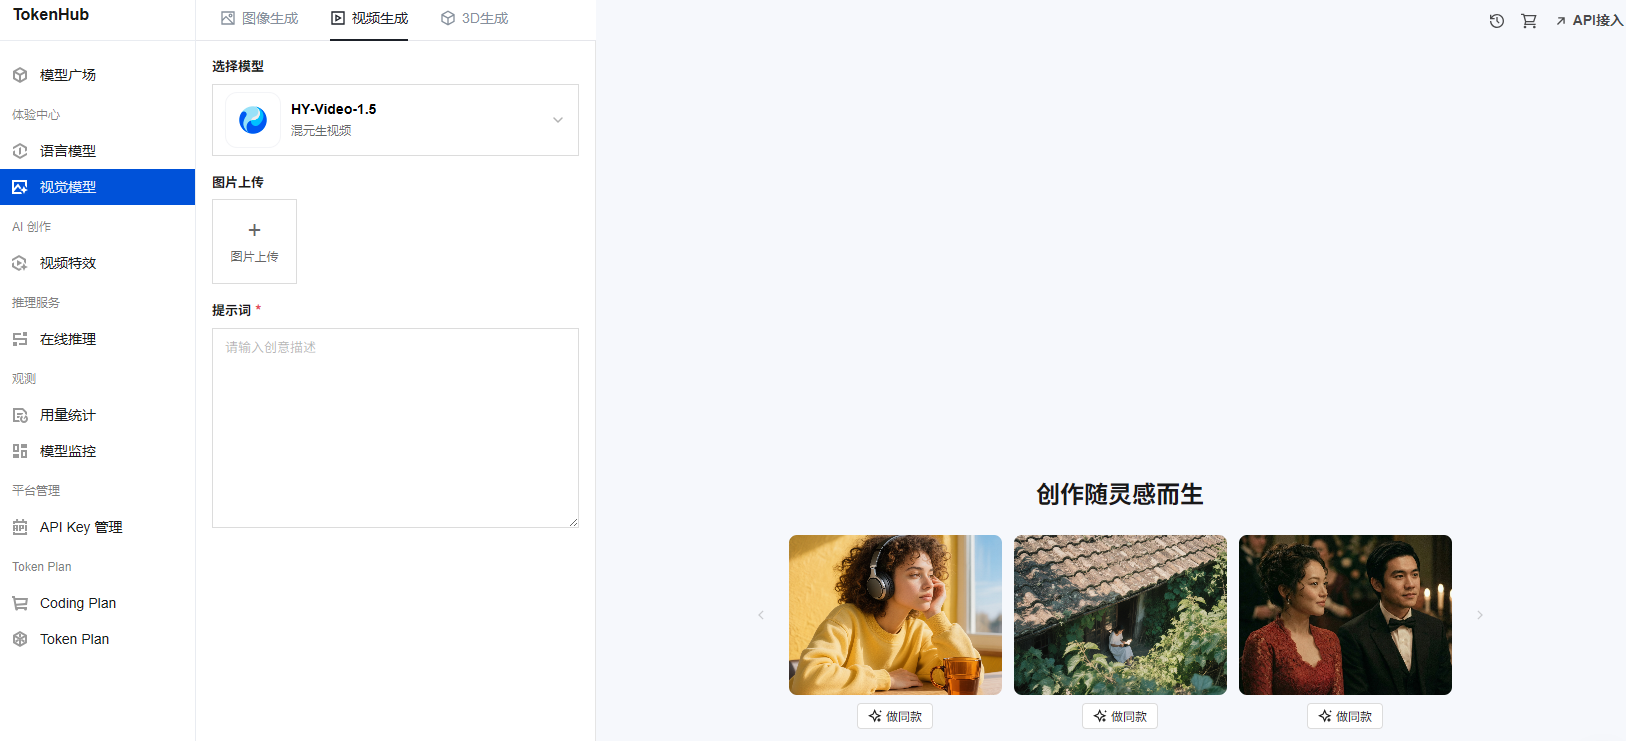The height and width of the screenshot is (741, 1626).
Task: Switch to the 3D生成 tab
Action: (475, 18)
